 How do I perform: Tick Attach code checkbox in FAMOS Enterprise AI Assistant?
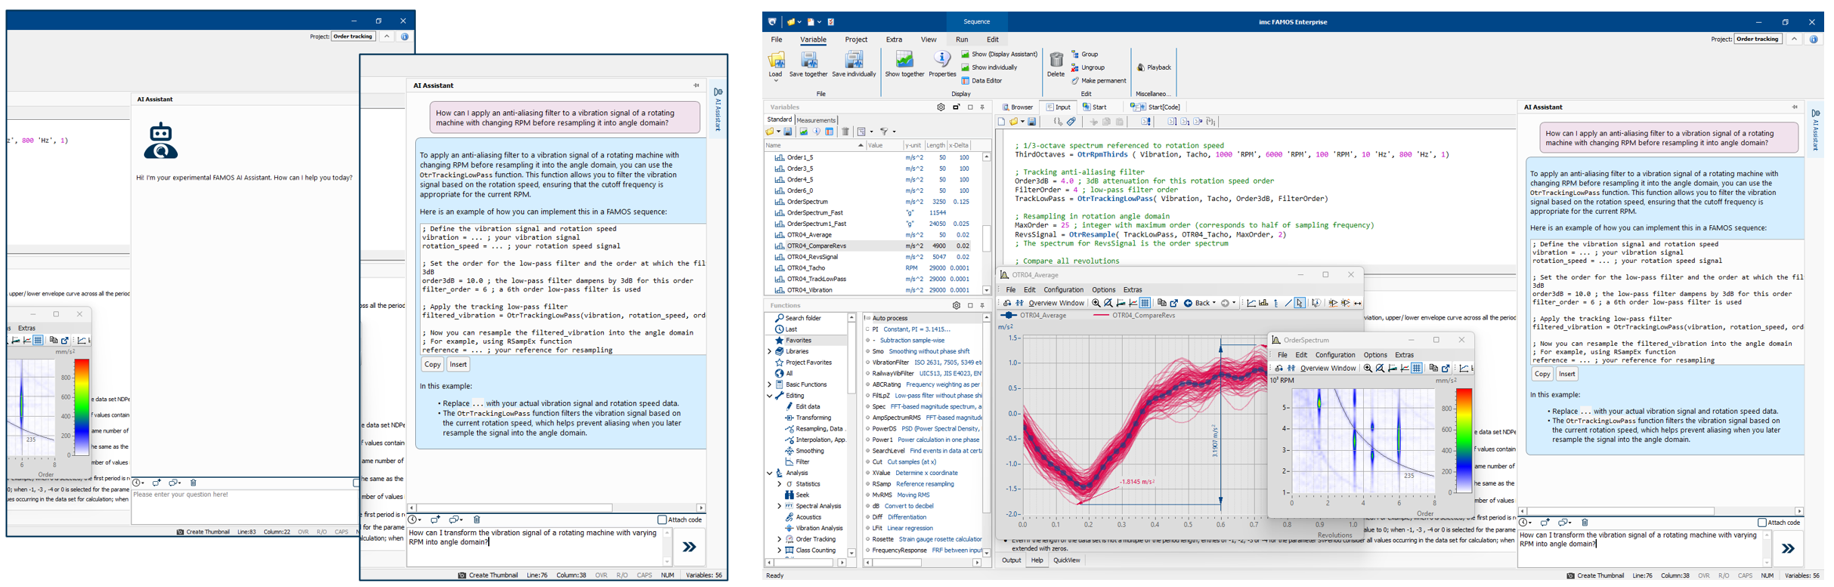[x=1762, y=522]
